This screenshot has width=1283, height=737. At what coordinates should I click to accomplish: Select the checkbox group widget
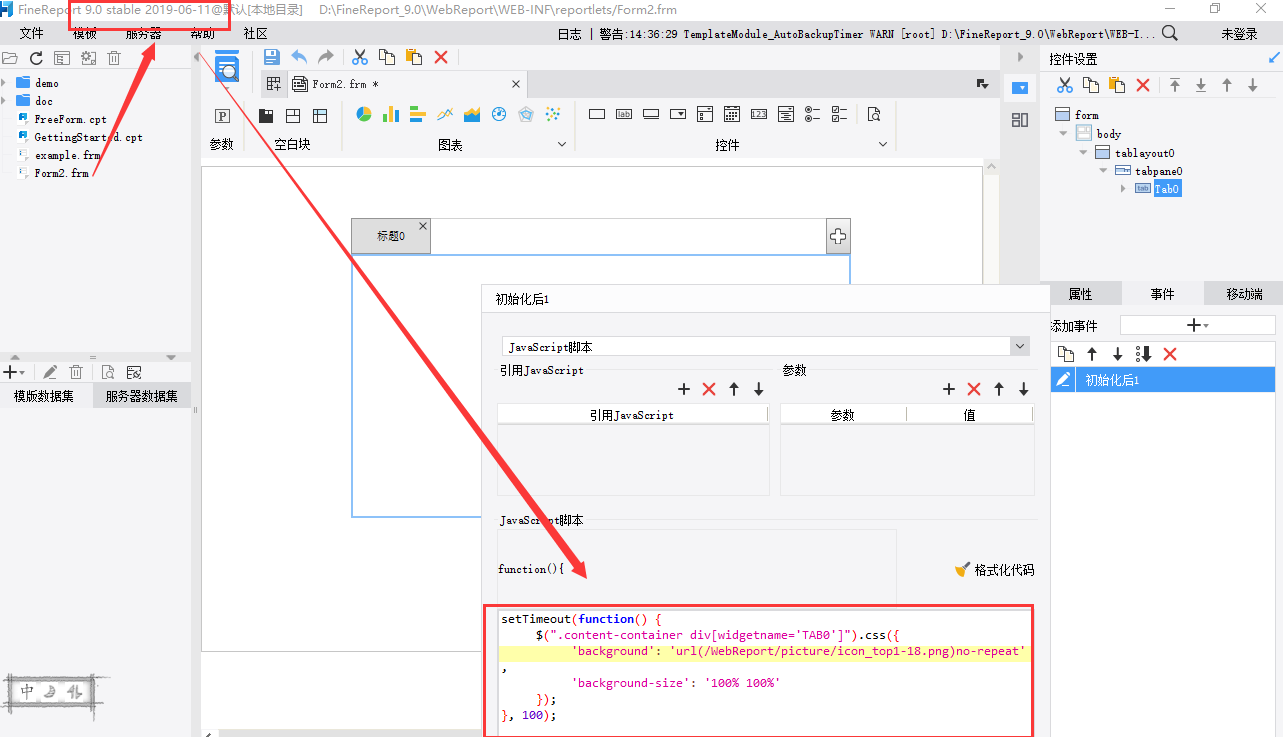coord(840,114)
